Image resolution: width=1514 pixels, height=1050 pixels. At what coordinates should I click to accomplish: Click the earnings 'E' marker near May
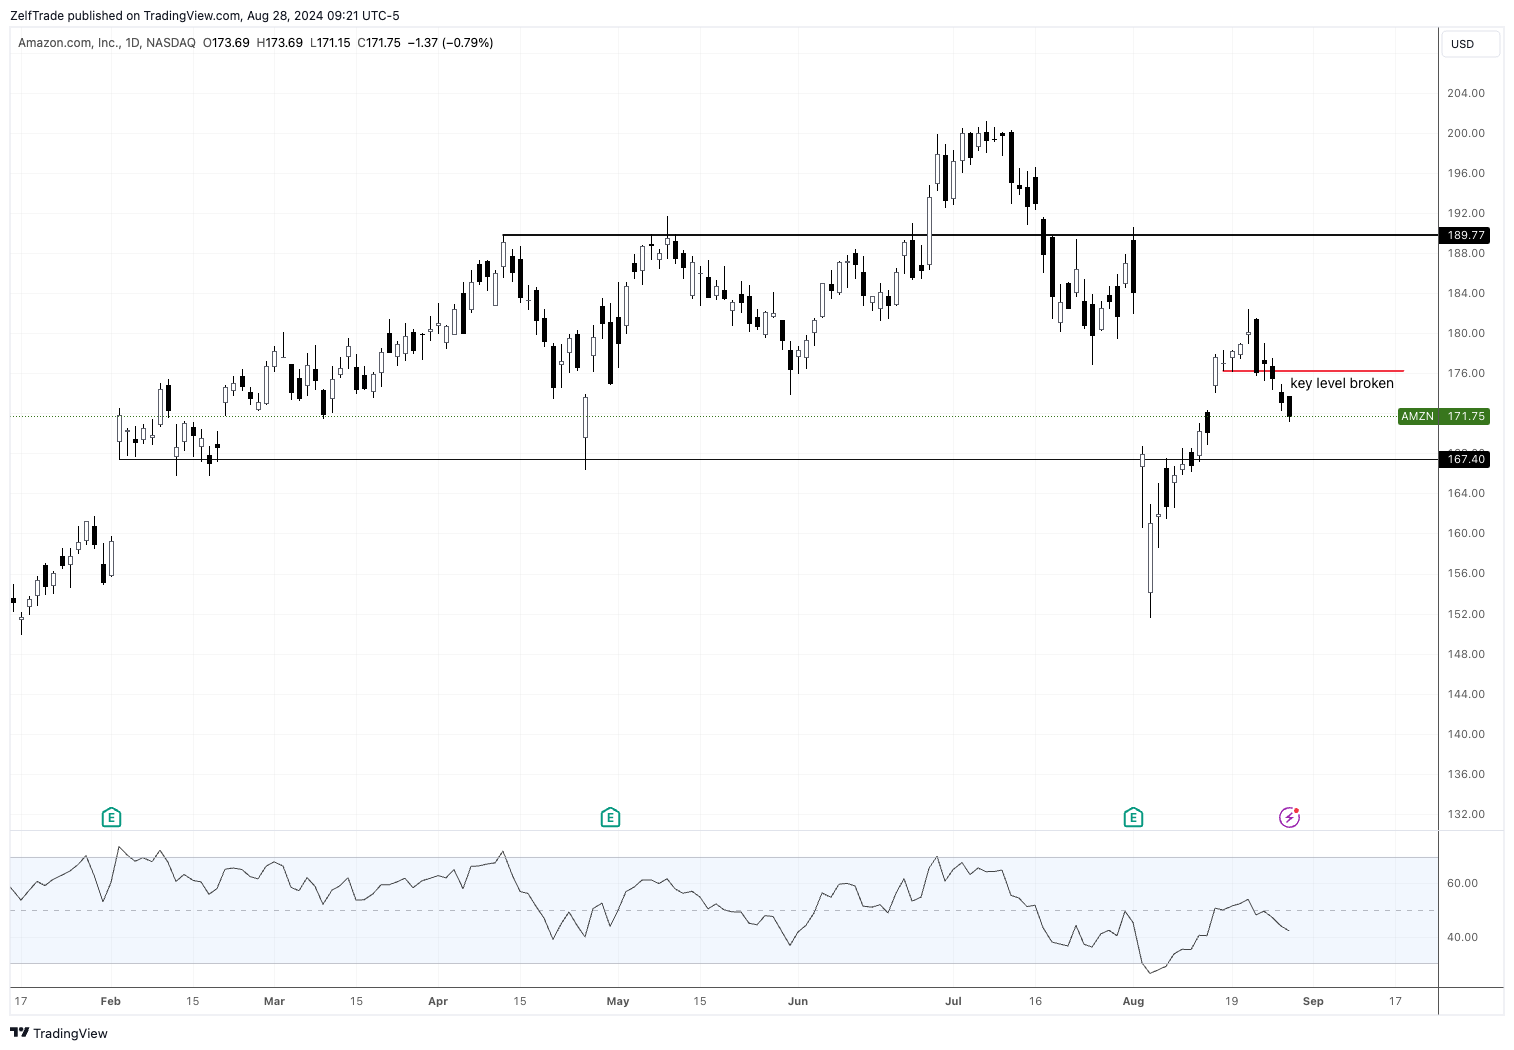pos(610,818)
